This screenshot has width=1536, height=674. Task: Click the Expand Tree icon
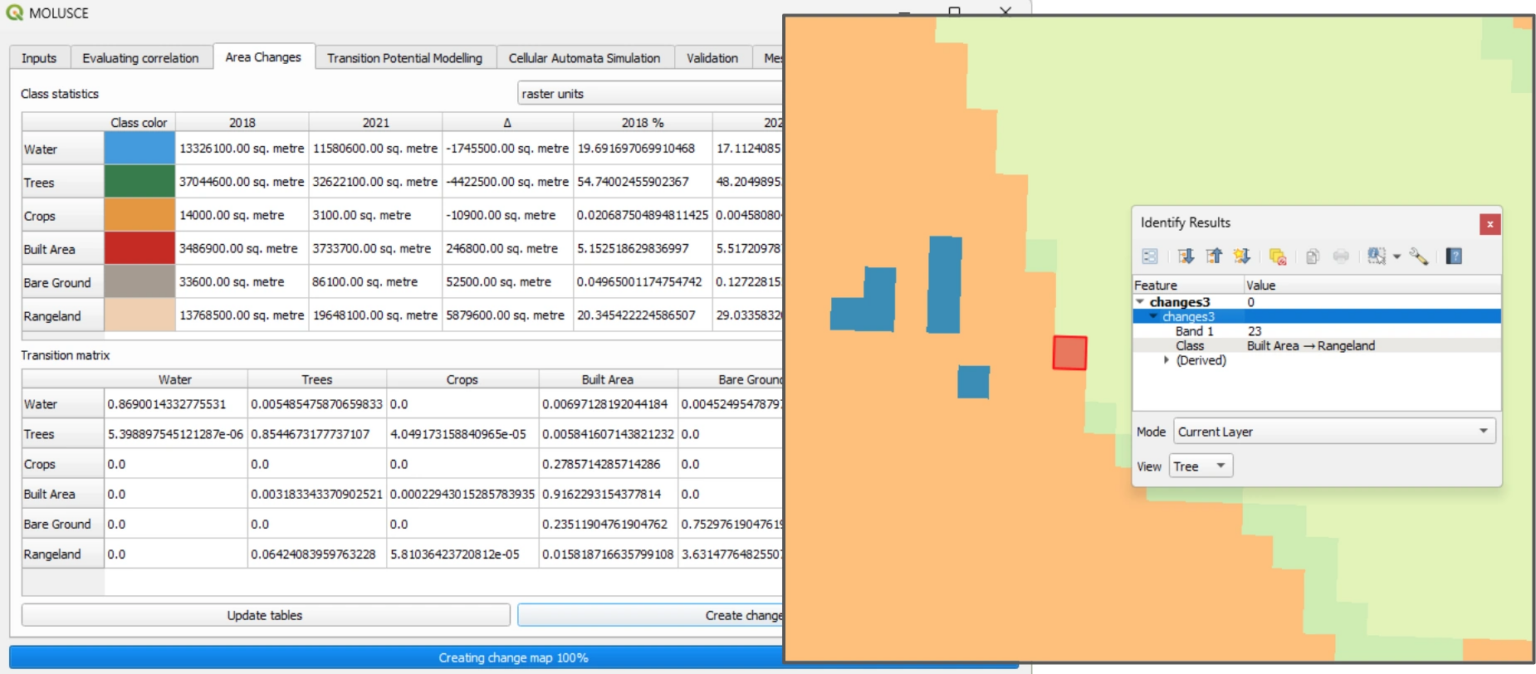click(1186, 256)
